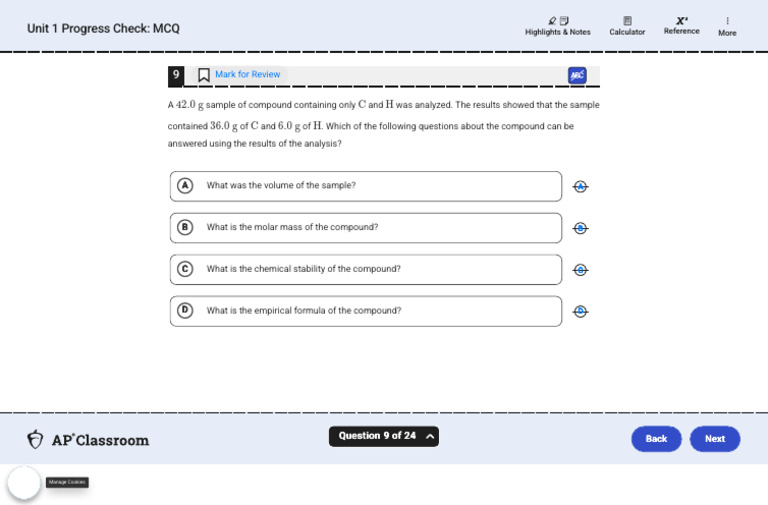Toggle the ABC answer eliminator tool
The height and width of the screenshot is (505, 768).
[577, 75]
